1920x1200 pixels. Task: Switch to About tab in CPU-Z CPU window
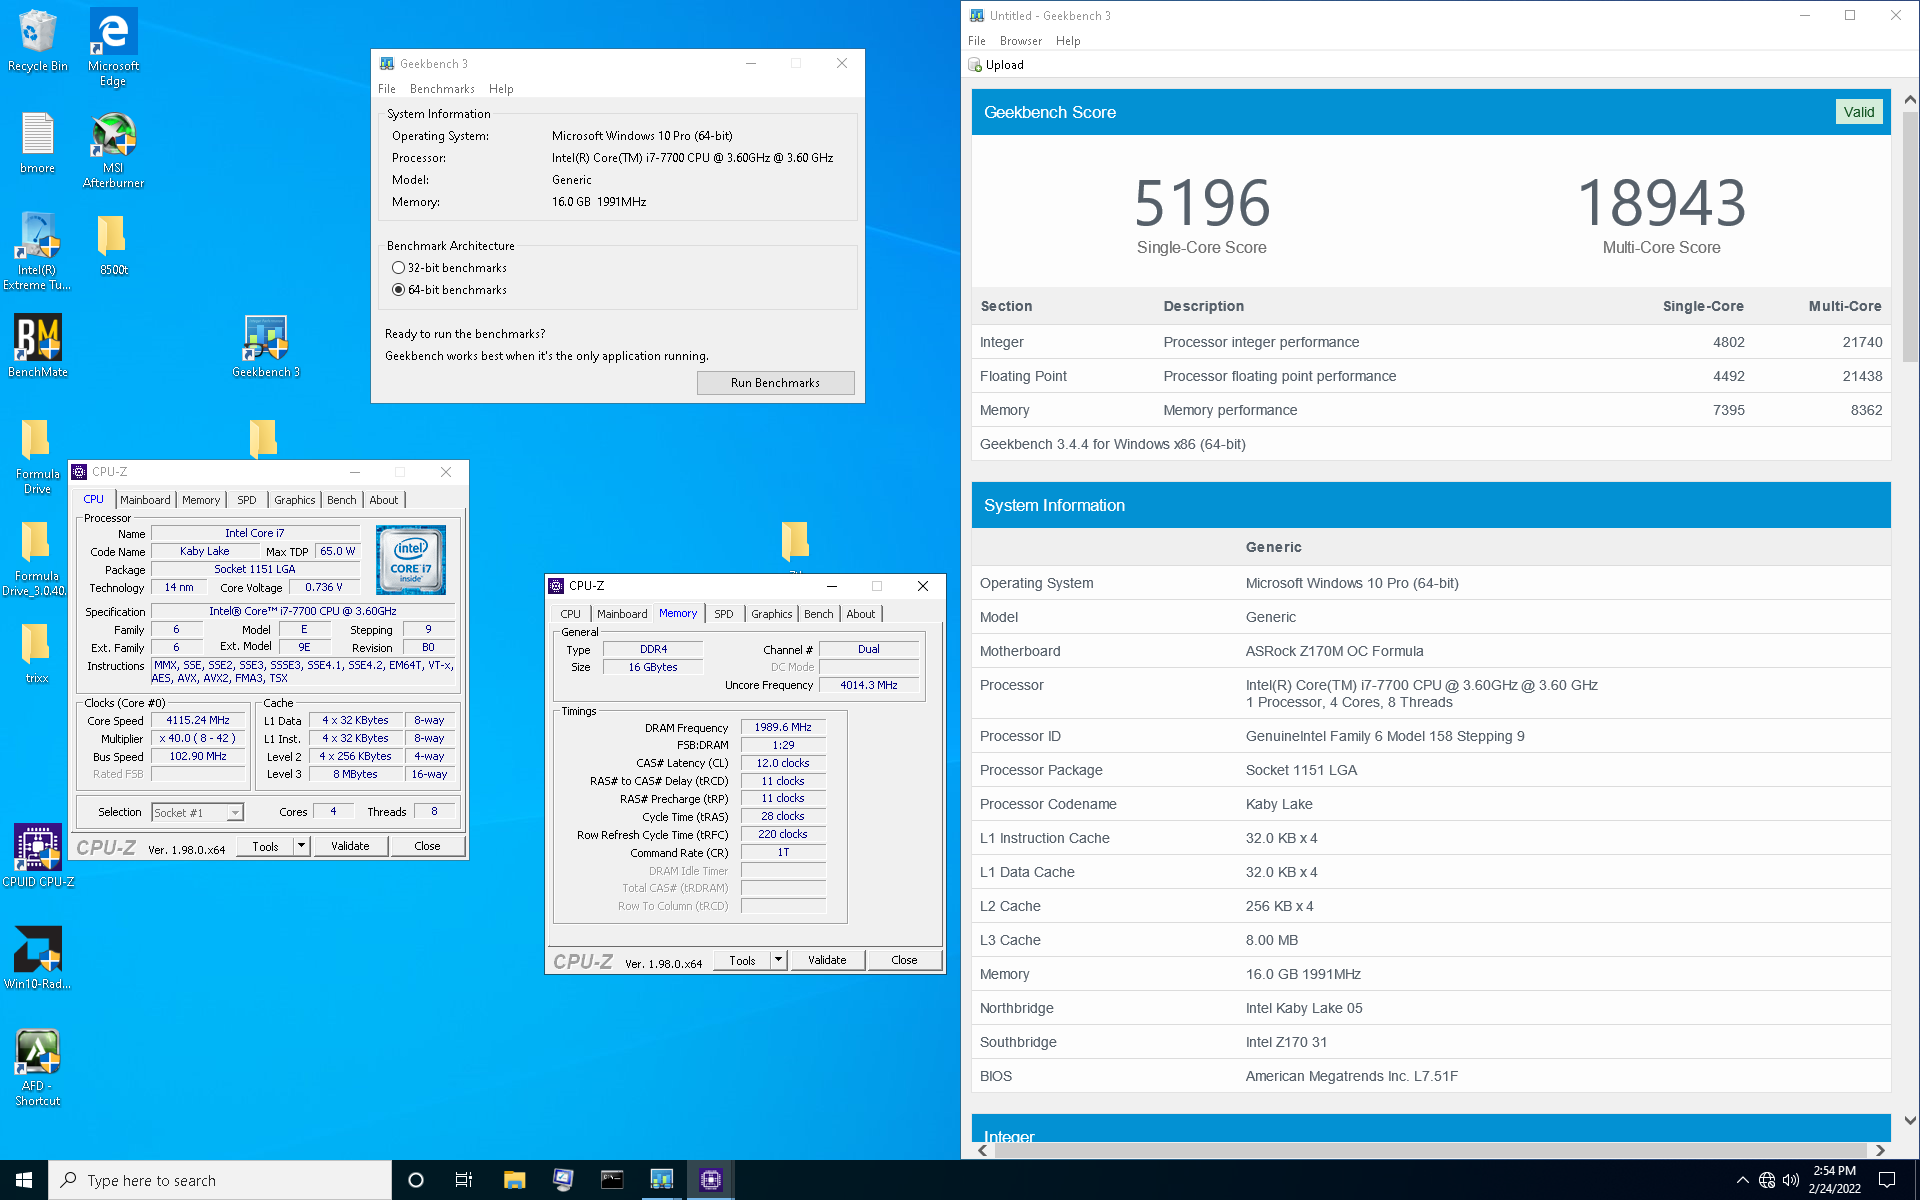point(384,500)
